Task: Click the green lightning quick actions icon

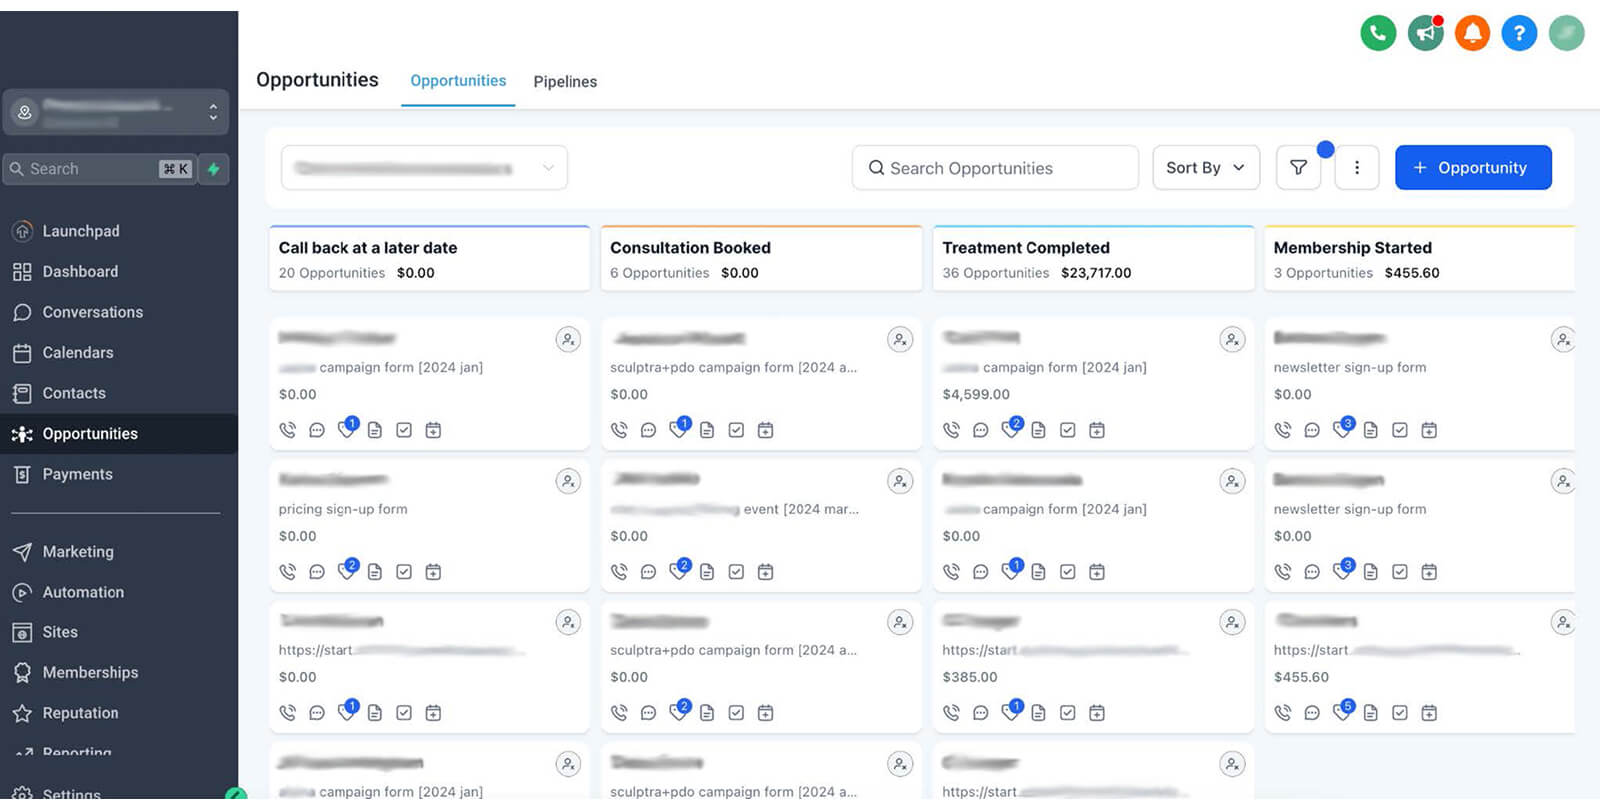Action: (213, 169)
